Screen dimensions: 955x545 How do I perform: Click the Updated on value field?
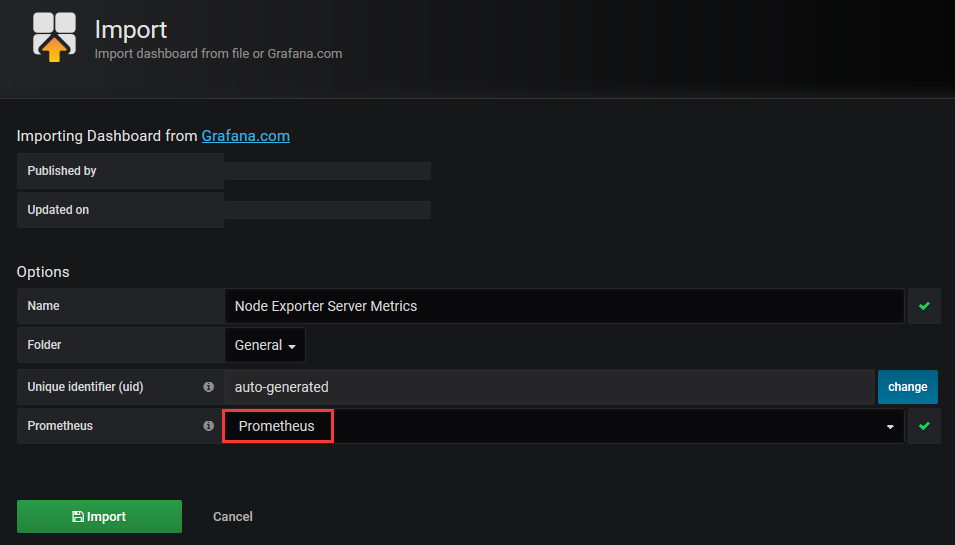click(328, 209)
